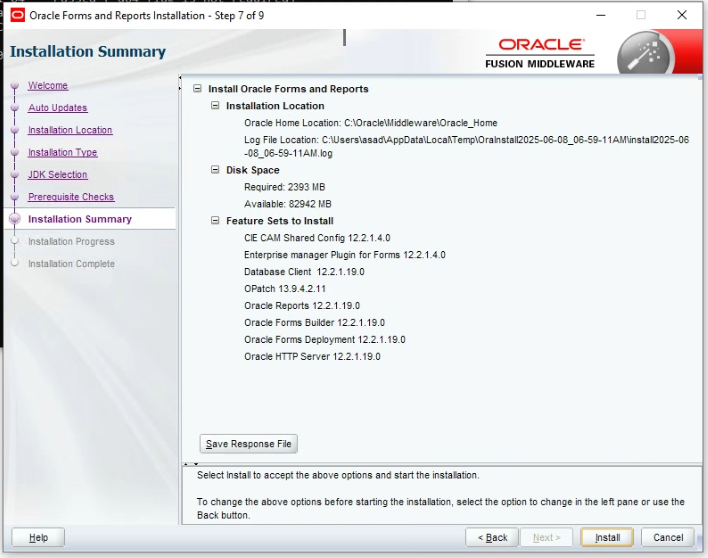Image resolution: width=708 pixels, height=558 pixels.
Task: Start installation with Install button
Action: 607,537
